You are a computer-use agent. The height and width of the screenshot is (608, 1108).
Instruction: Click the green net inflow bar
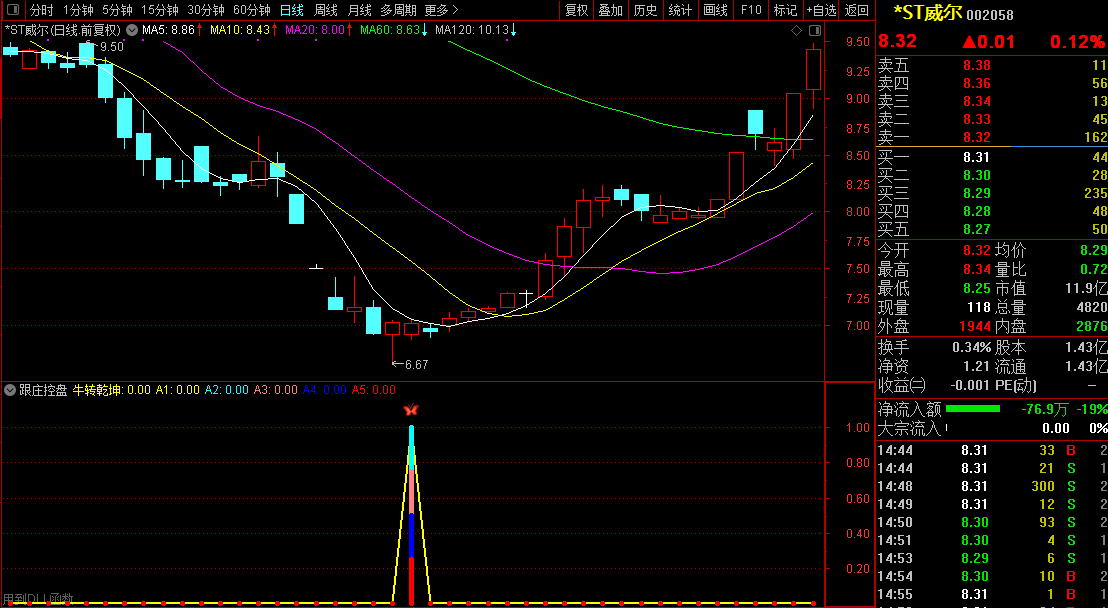coord(972,409)
